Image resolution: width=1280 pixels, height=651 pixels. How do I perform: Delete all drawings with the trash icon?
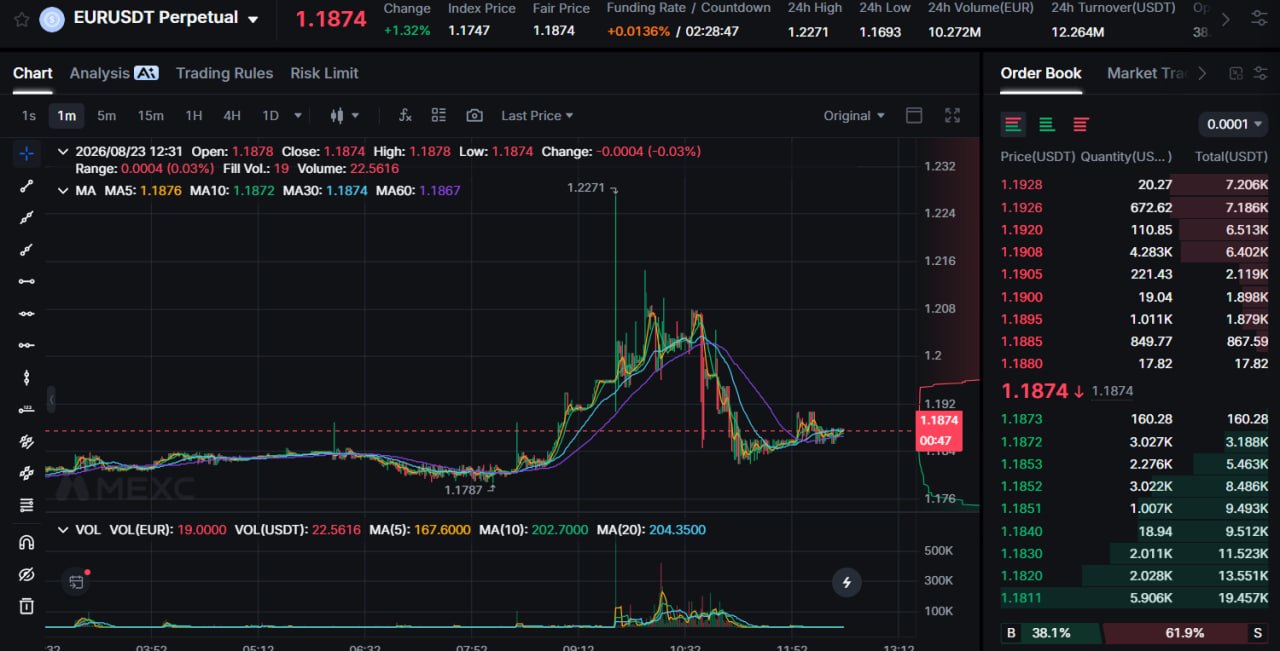27,606
